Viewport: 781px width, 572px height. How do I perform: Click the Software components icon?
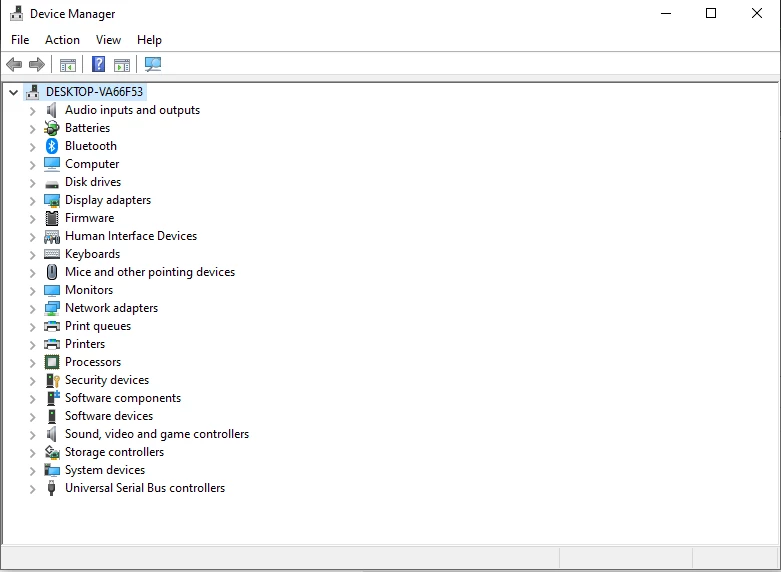coord(53,398)
